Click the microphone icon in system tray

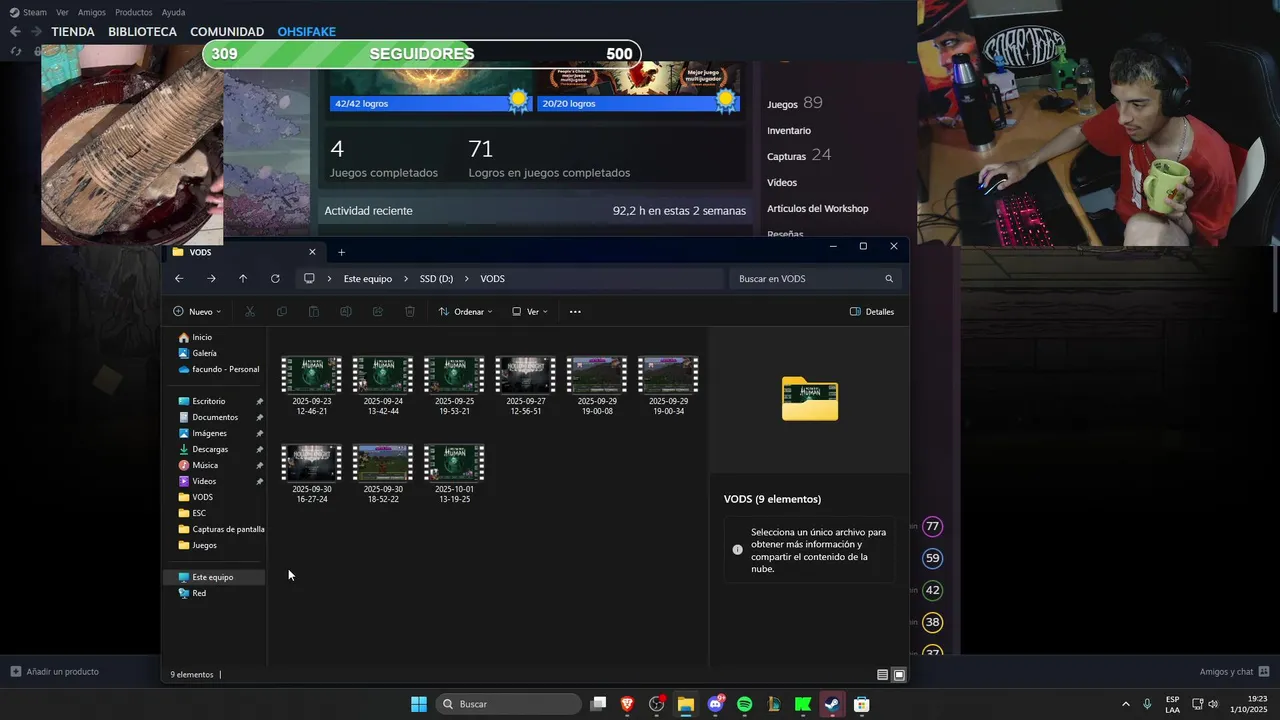[x=1147, y=704]
